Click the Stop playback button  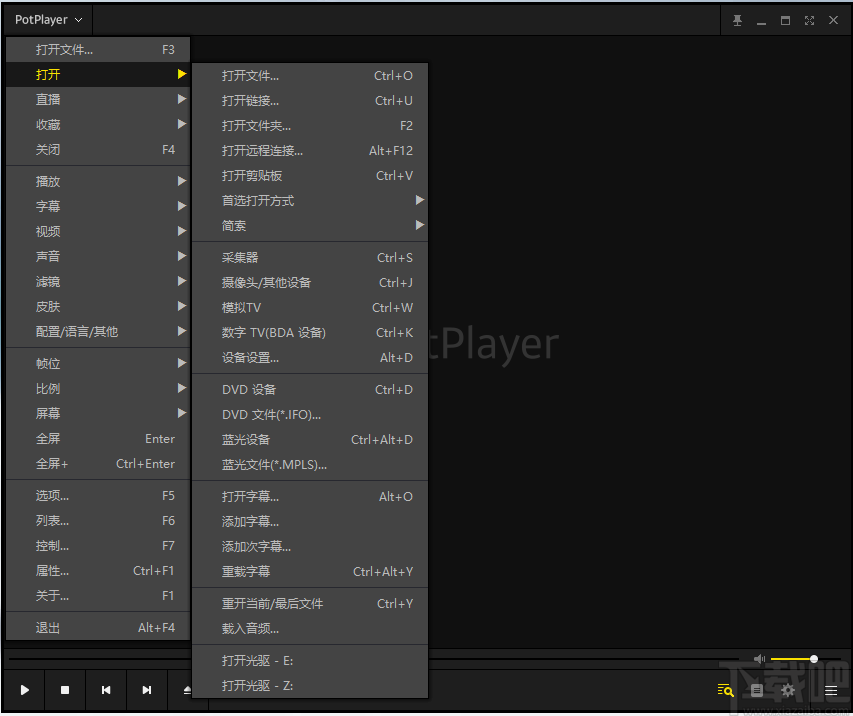point(65,690)
